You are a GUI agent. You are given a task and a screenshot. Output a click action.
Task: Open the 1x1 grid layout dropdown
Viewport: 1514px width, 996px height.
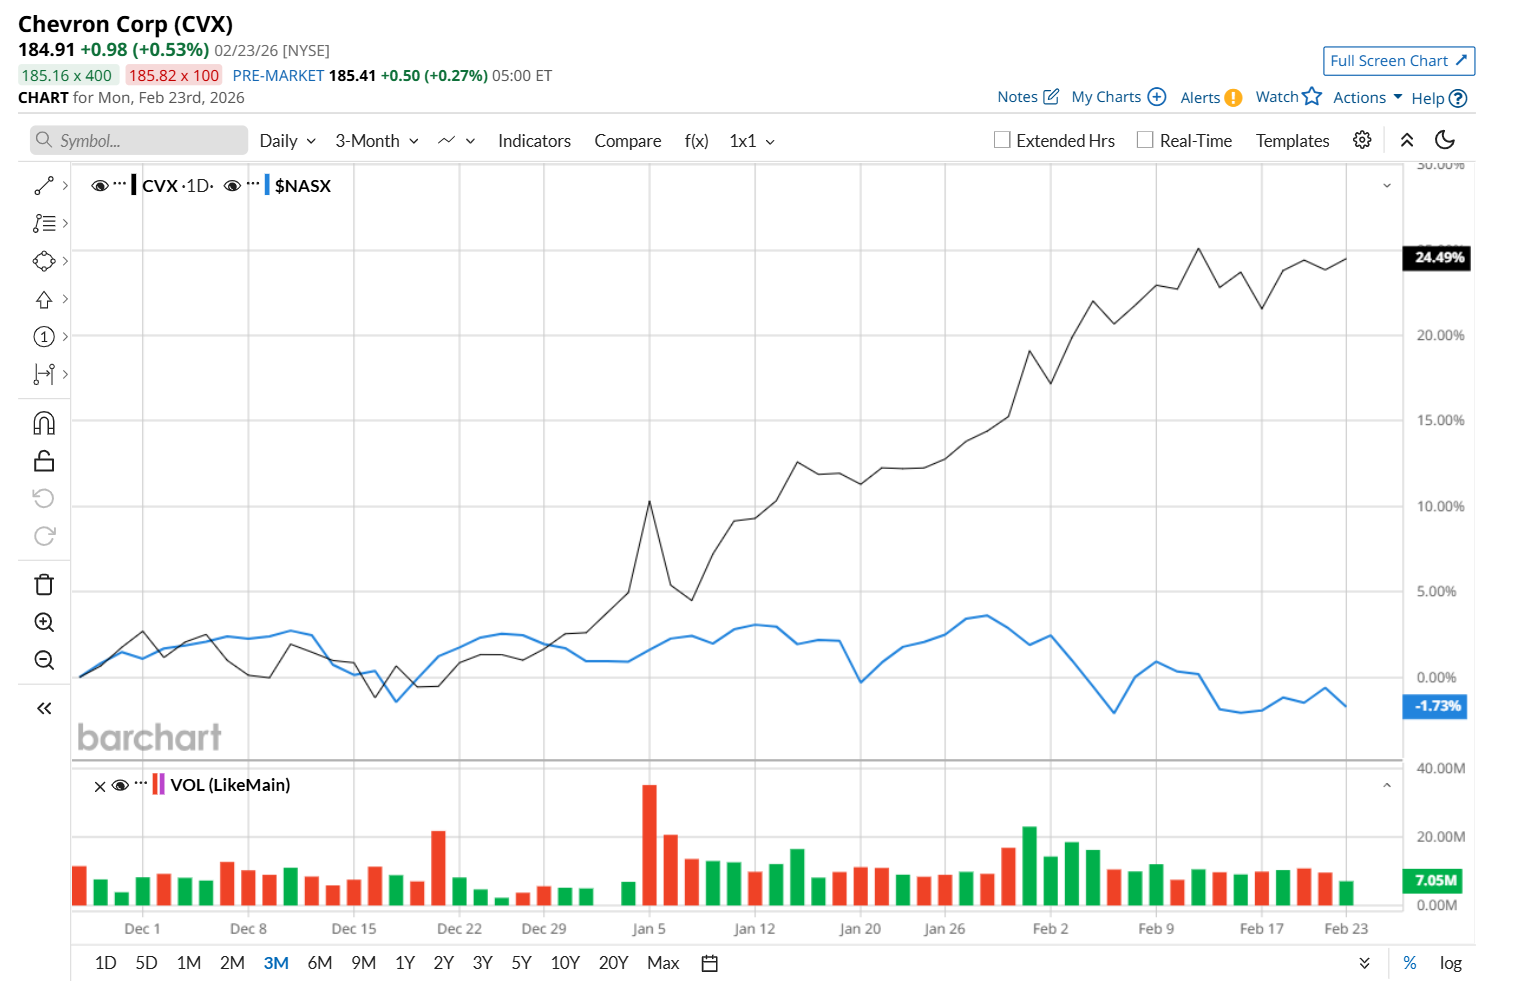click(x=752, y=141)
